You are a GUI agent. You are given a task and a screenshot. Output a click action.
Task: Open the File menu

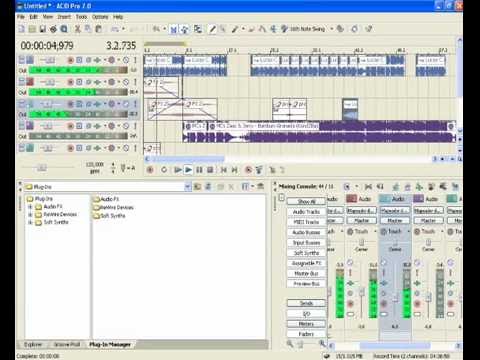pos(21,17)
